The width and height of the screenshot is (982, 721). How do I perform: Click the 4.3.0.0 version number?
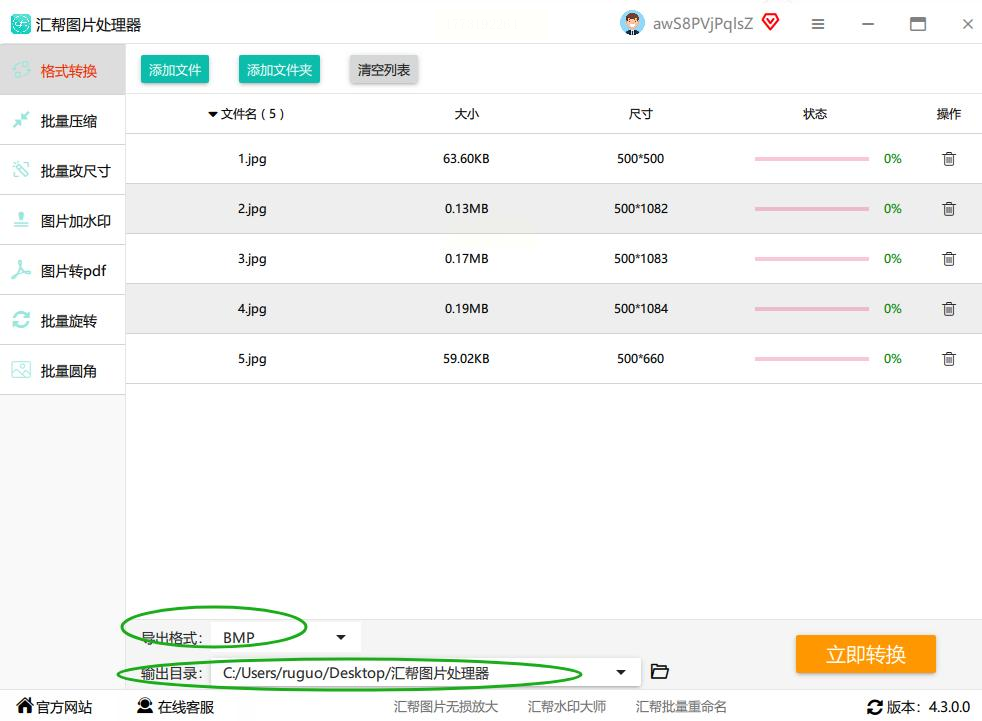pos(949,707)
